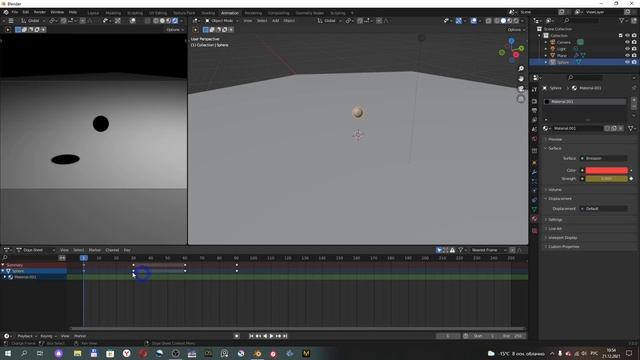
Task: Open the Modifiers wrench properties tab
Action: (534, 172)
